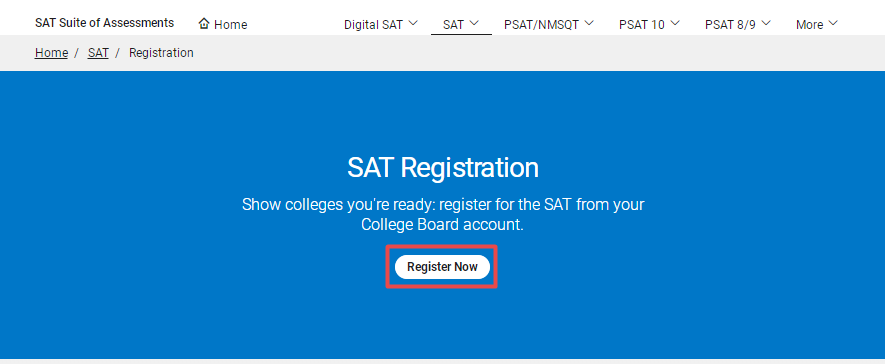This screenshot has height=364, width=885.
Task: Go to the Home text link in the top navigation
Action: pyautogui.click(x=230, y=24)
